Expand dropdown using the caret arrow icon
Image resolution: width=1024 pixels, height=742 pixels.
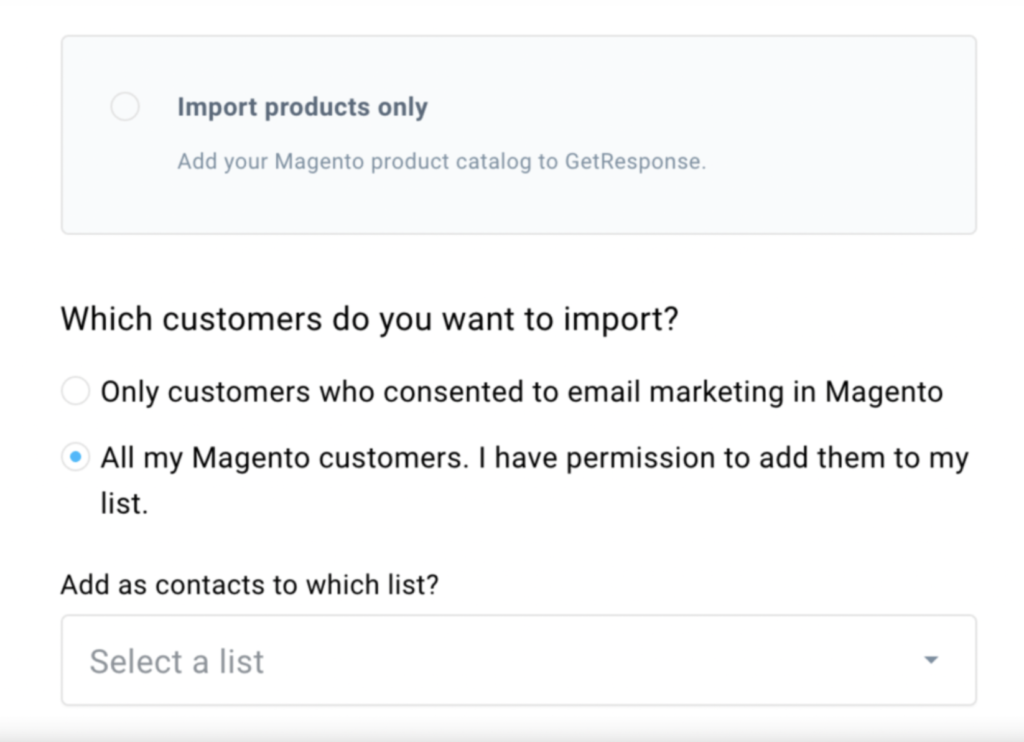pos(931,660)
